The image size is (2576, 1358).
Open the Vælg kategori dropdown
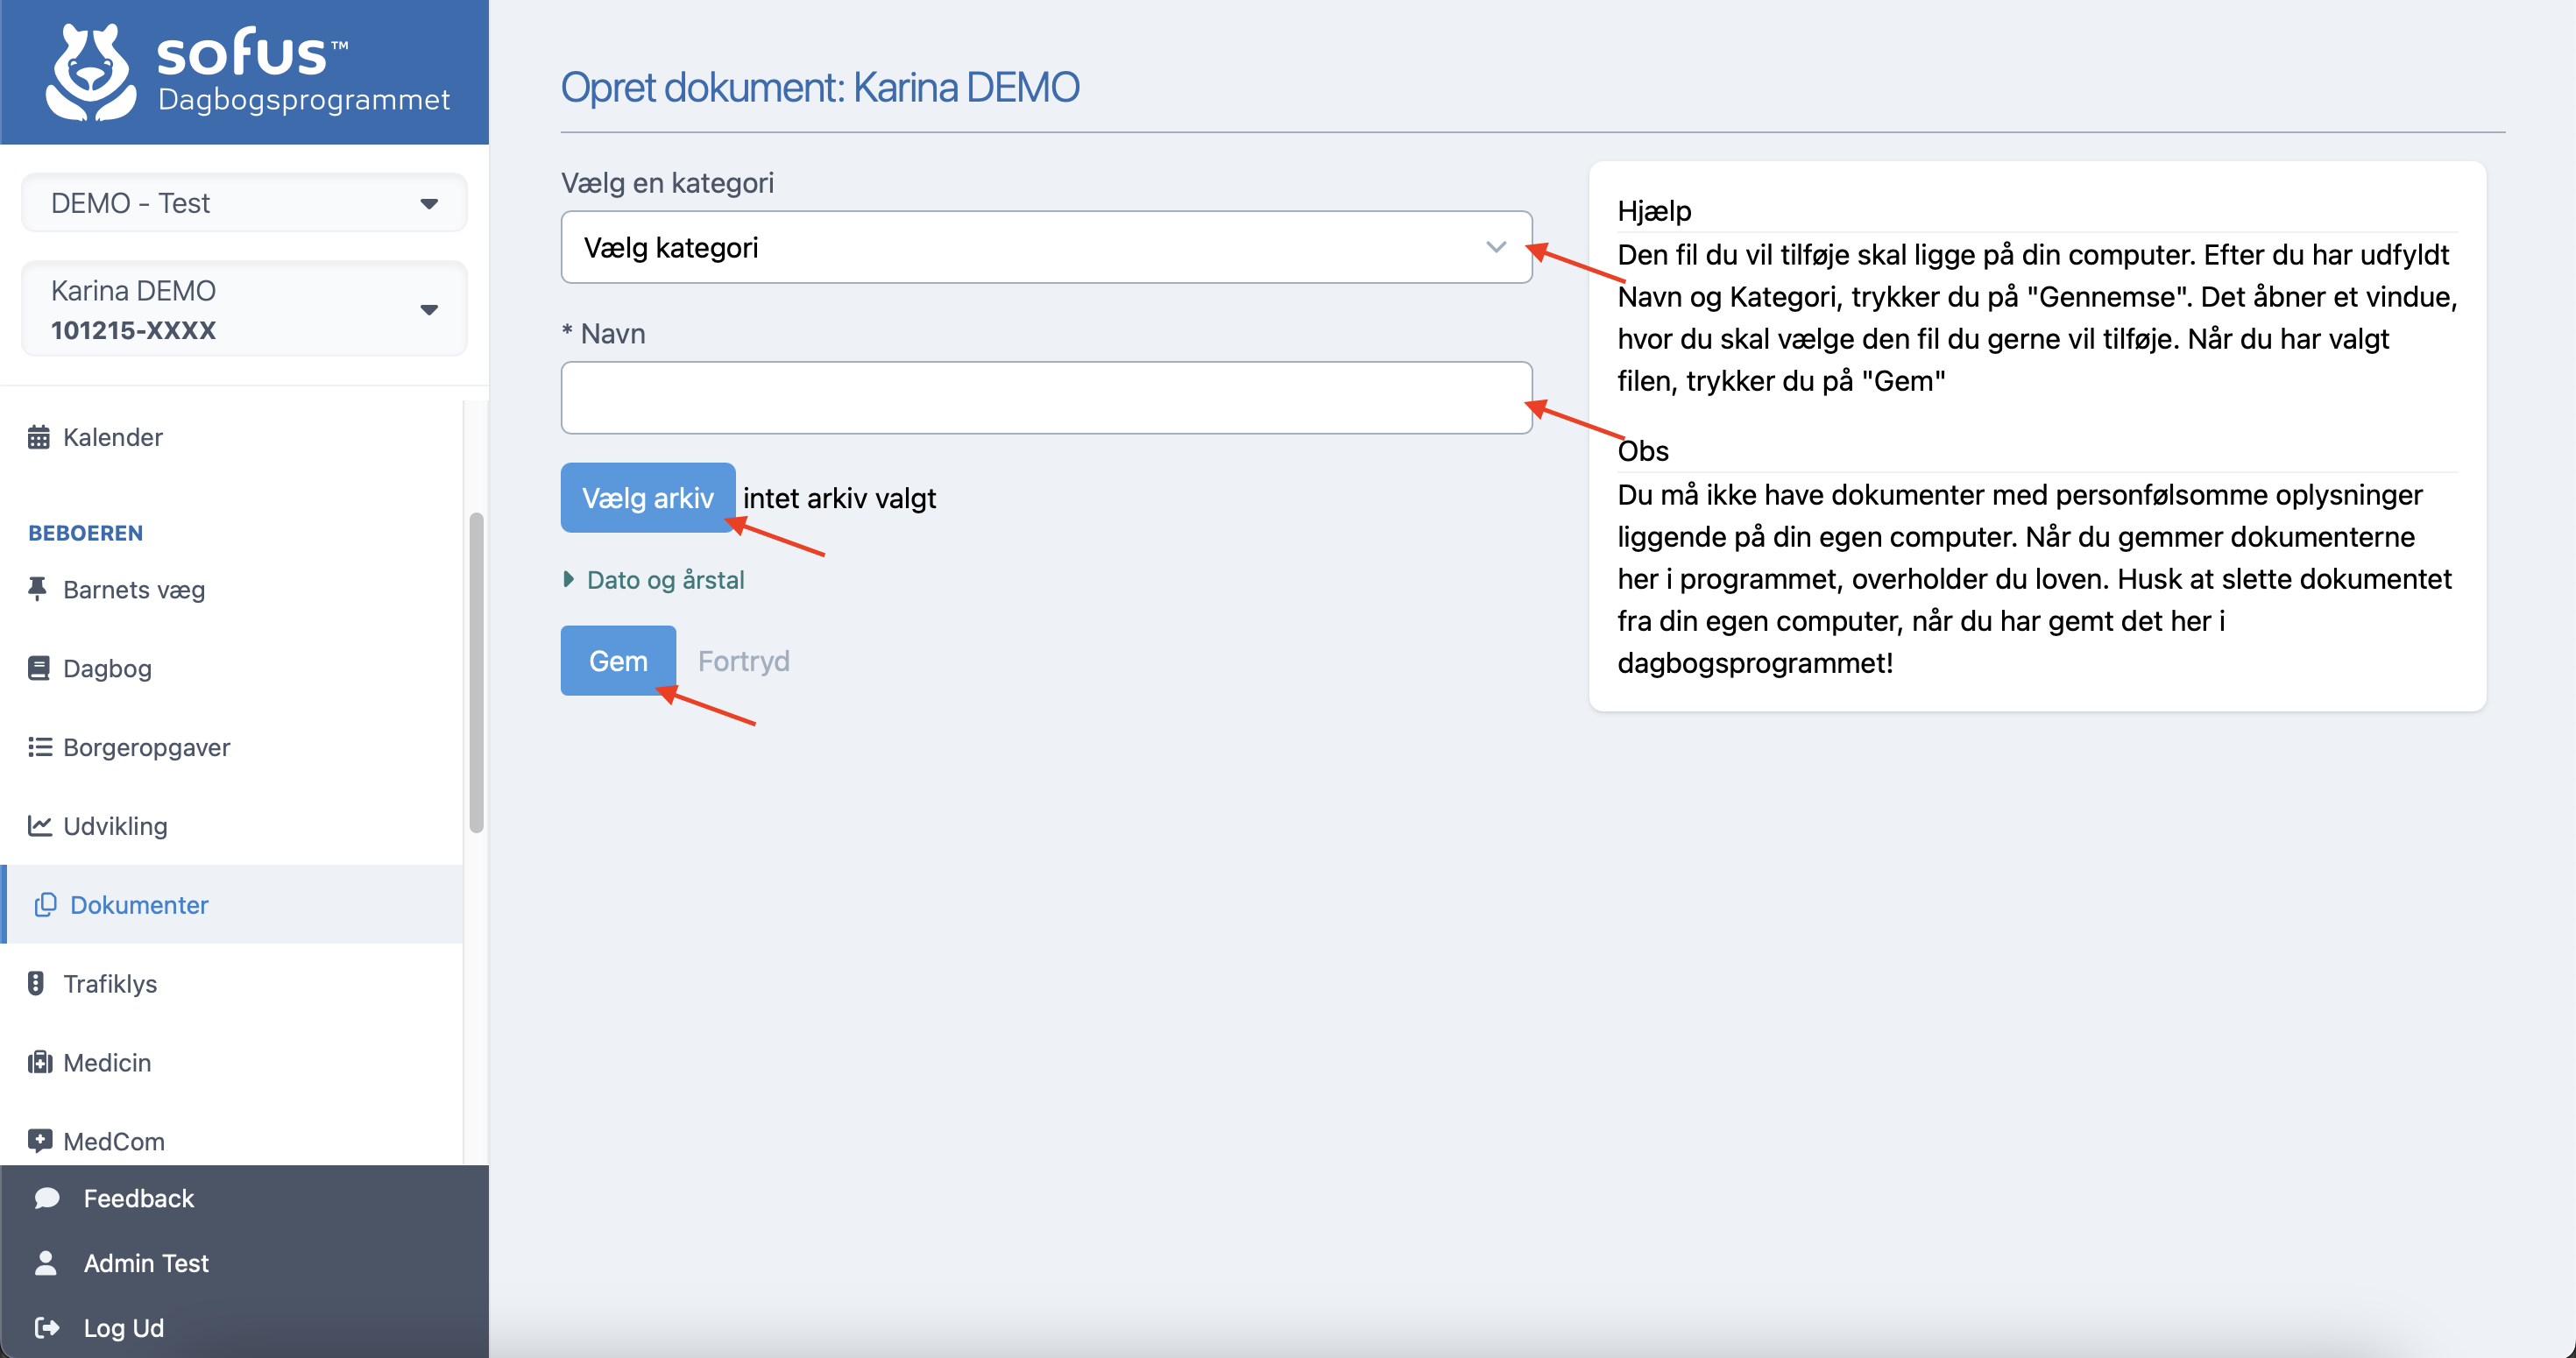pos(1045,247)
